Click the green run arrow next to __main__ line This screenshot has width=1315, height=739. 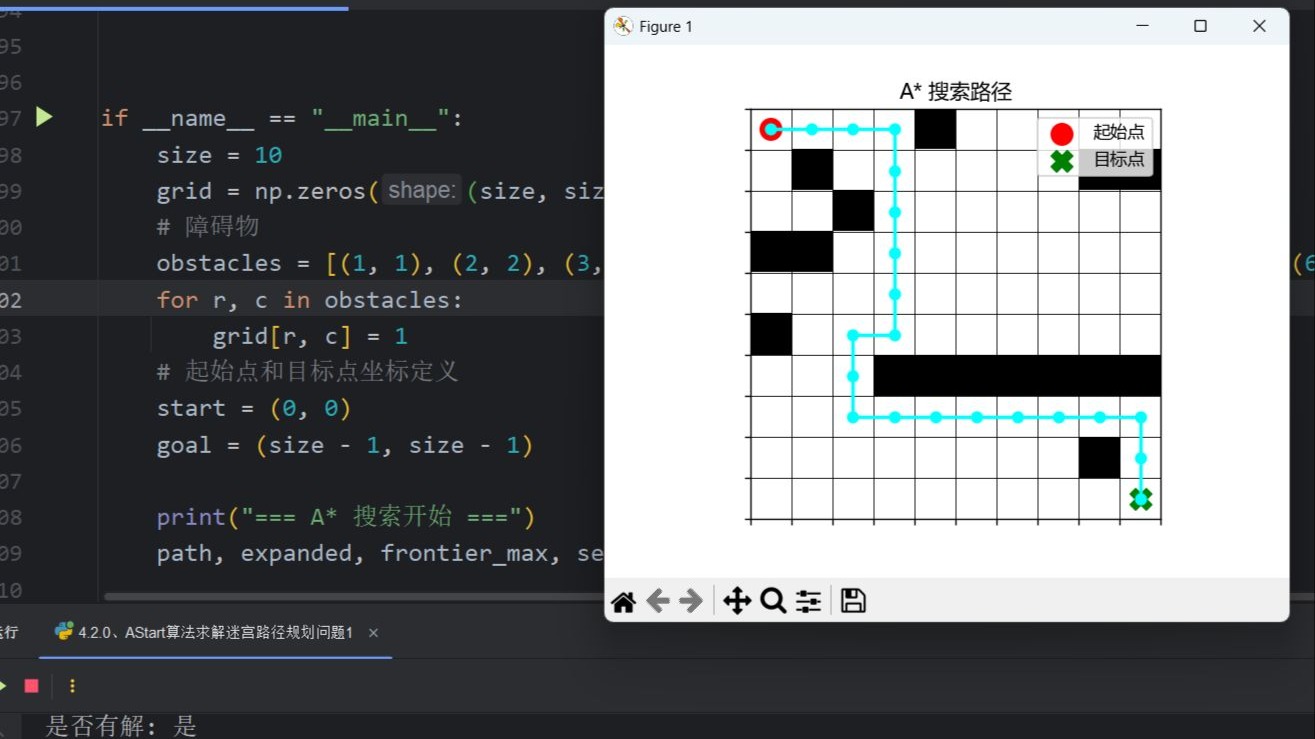click(x=44, y=117)
